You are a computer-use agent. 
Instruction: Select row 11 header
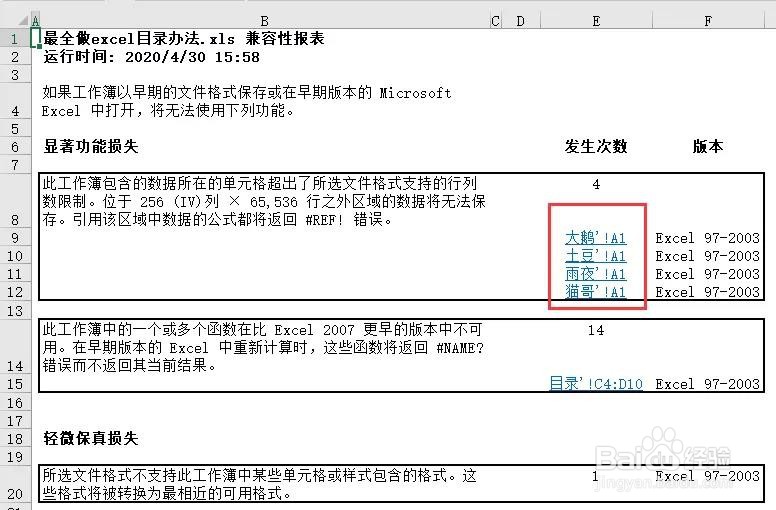click(15, 274)
